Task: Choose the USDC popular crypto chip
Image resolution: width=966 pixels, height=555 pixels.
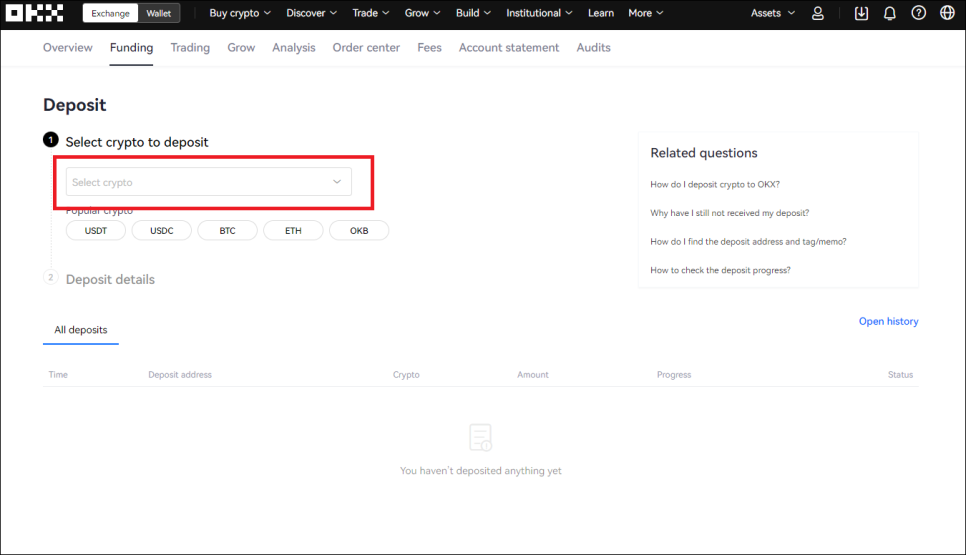Action: coord(161,230)
